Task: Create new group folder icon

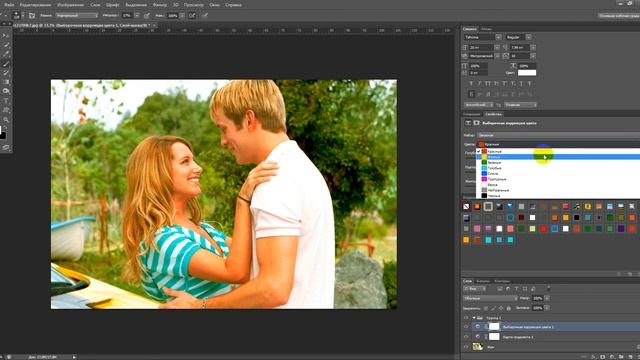Action: click(x=620, y=357)
